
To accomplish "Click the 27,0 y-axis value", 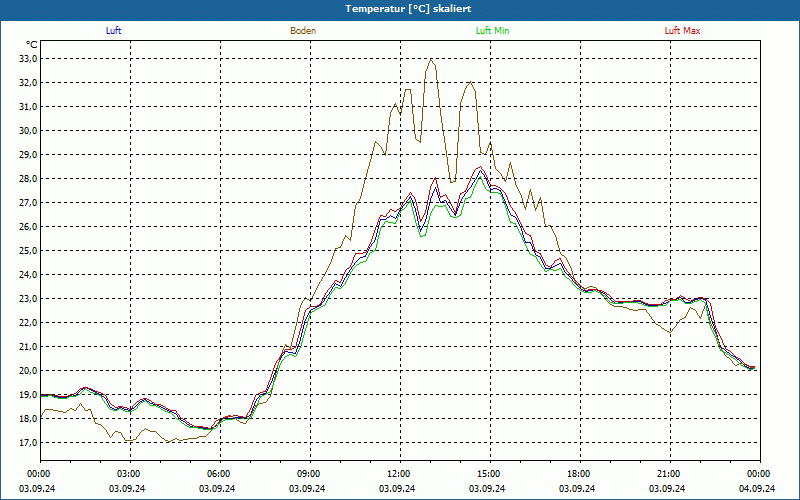I will pyautogui.click(x=29, y=203).
